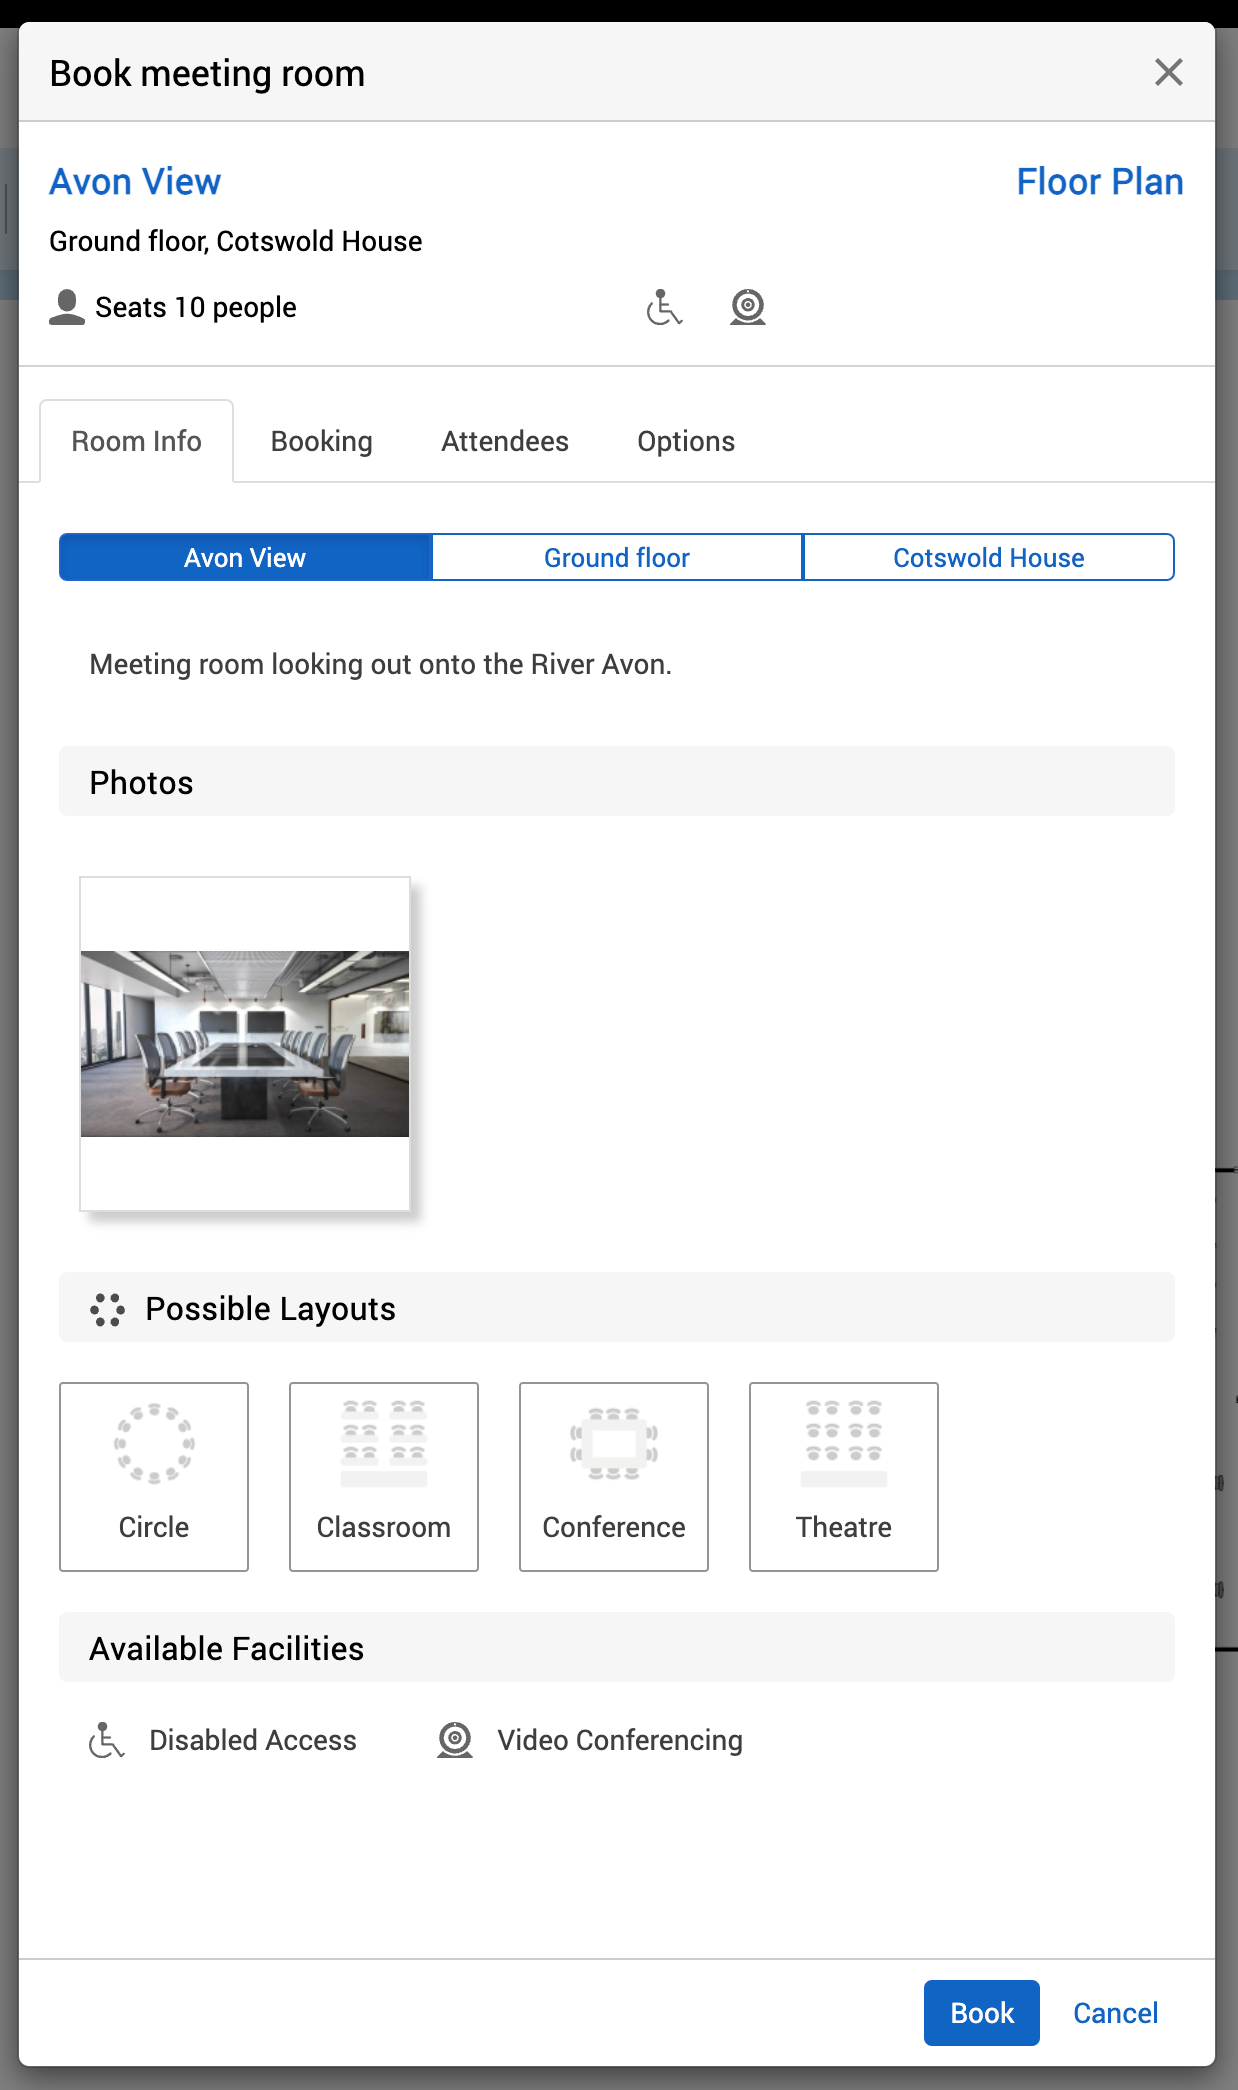The width and height of the screenshot is (1238, 2090).
Task: Switch to the Avon View segment
Action: (245, 557)
